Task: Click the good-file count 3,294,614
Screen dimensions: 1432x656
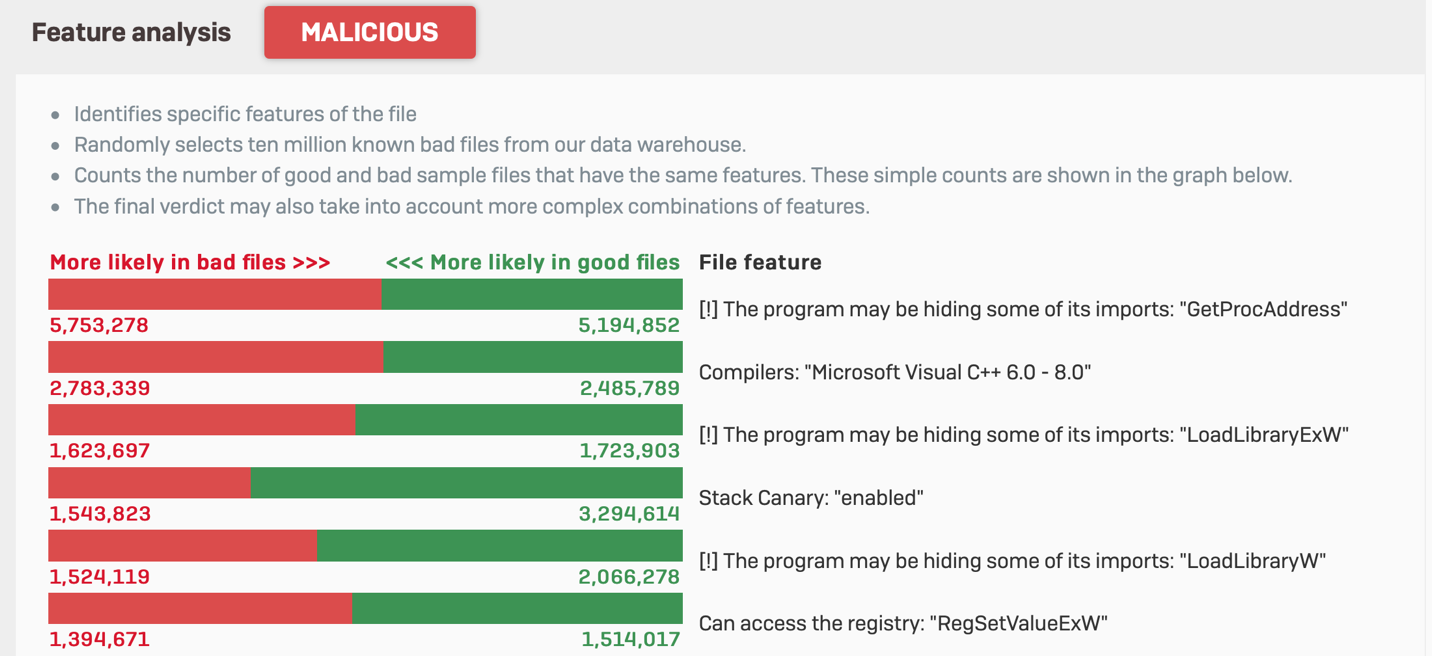Action: click(x=629, y=514)
